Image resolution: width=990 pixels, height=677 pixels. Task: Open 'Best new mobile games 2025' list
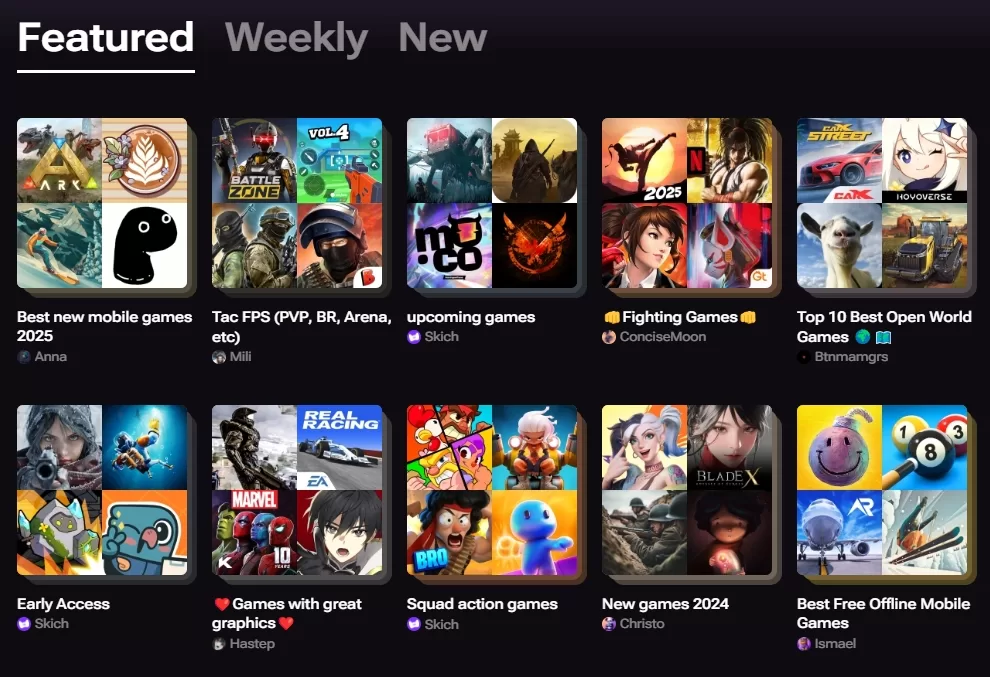(x=104, y=326)
